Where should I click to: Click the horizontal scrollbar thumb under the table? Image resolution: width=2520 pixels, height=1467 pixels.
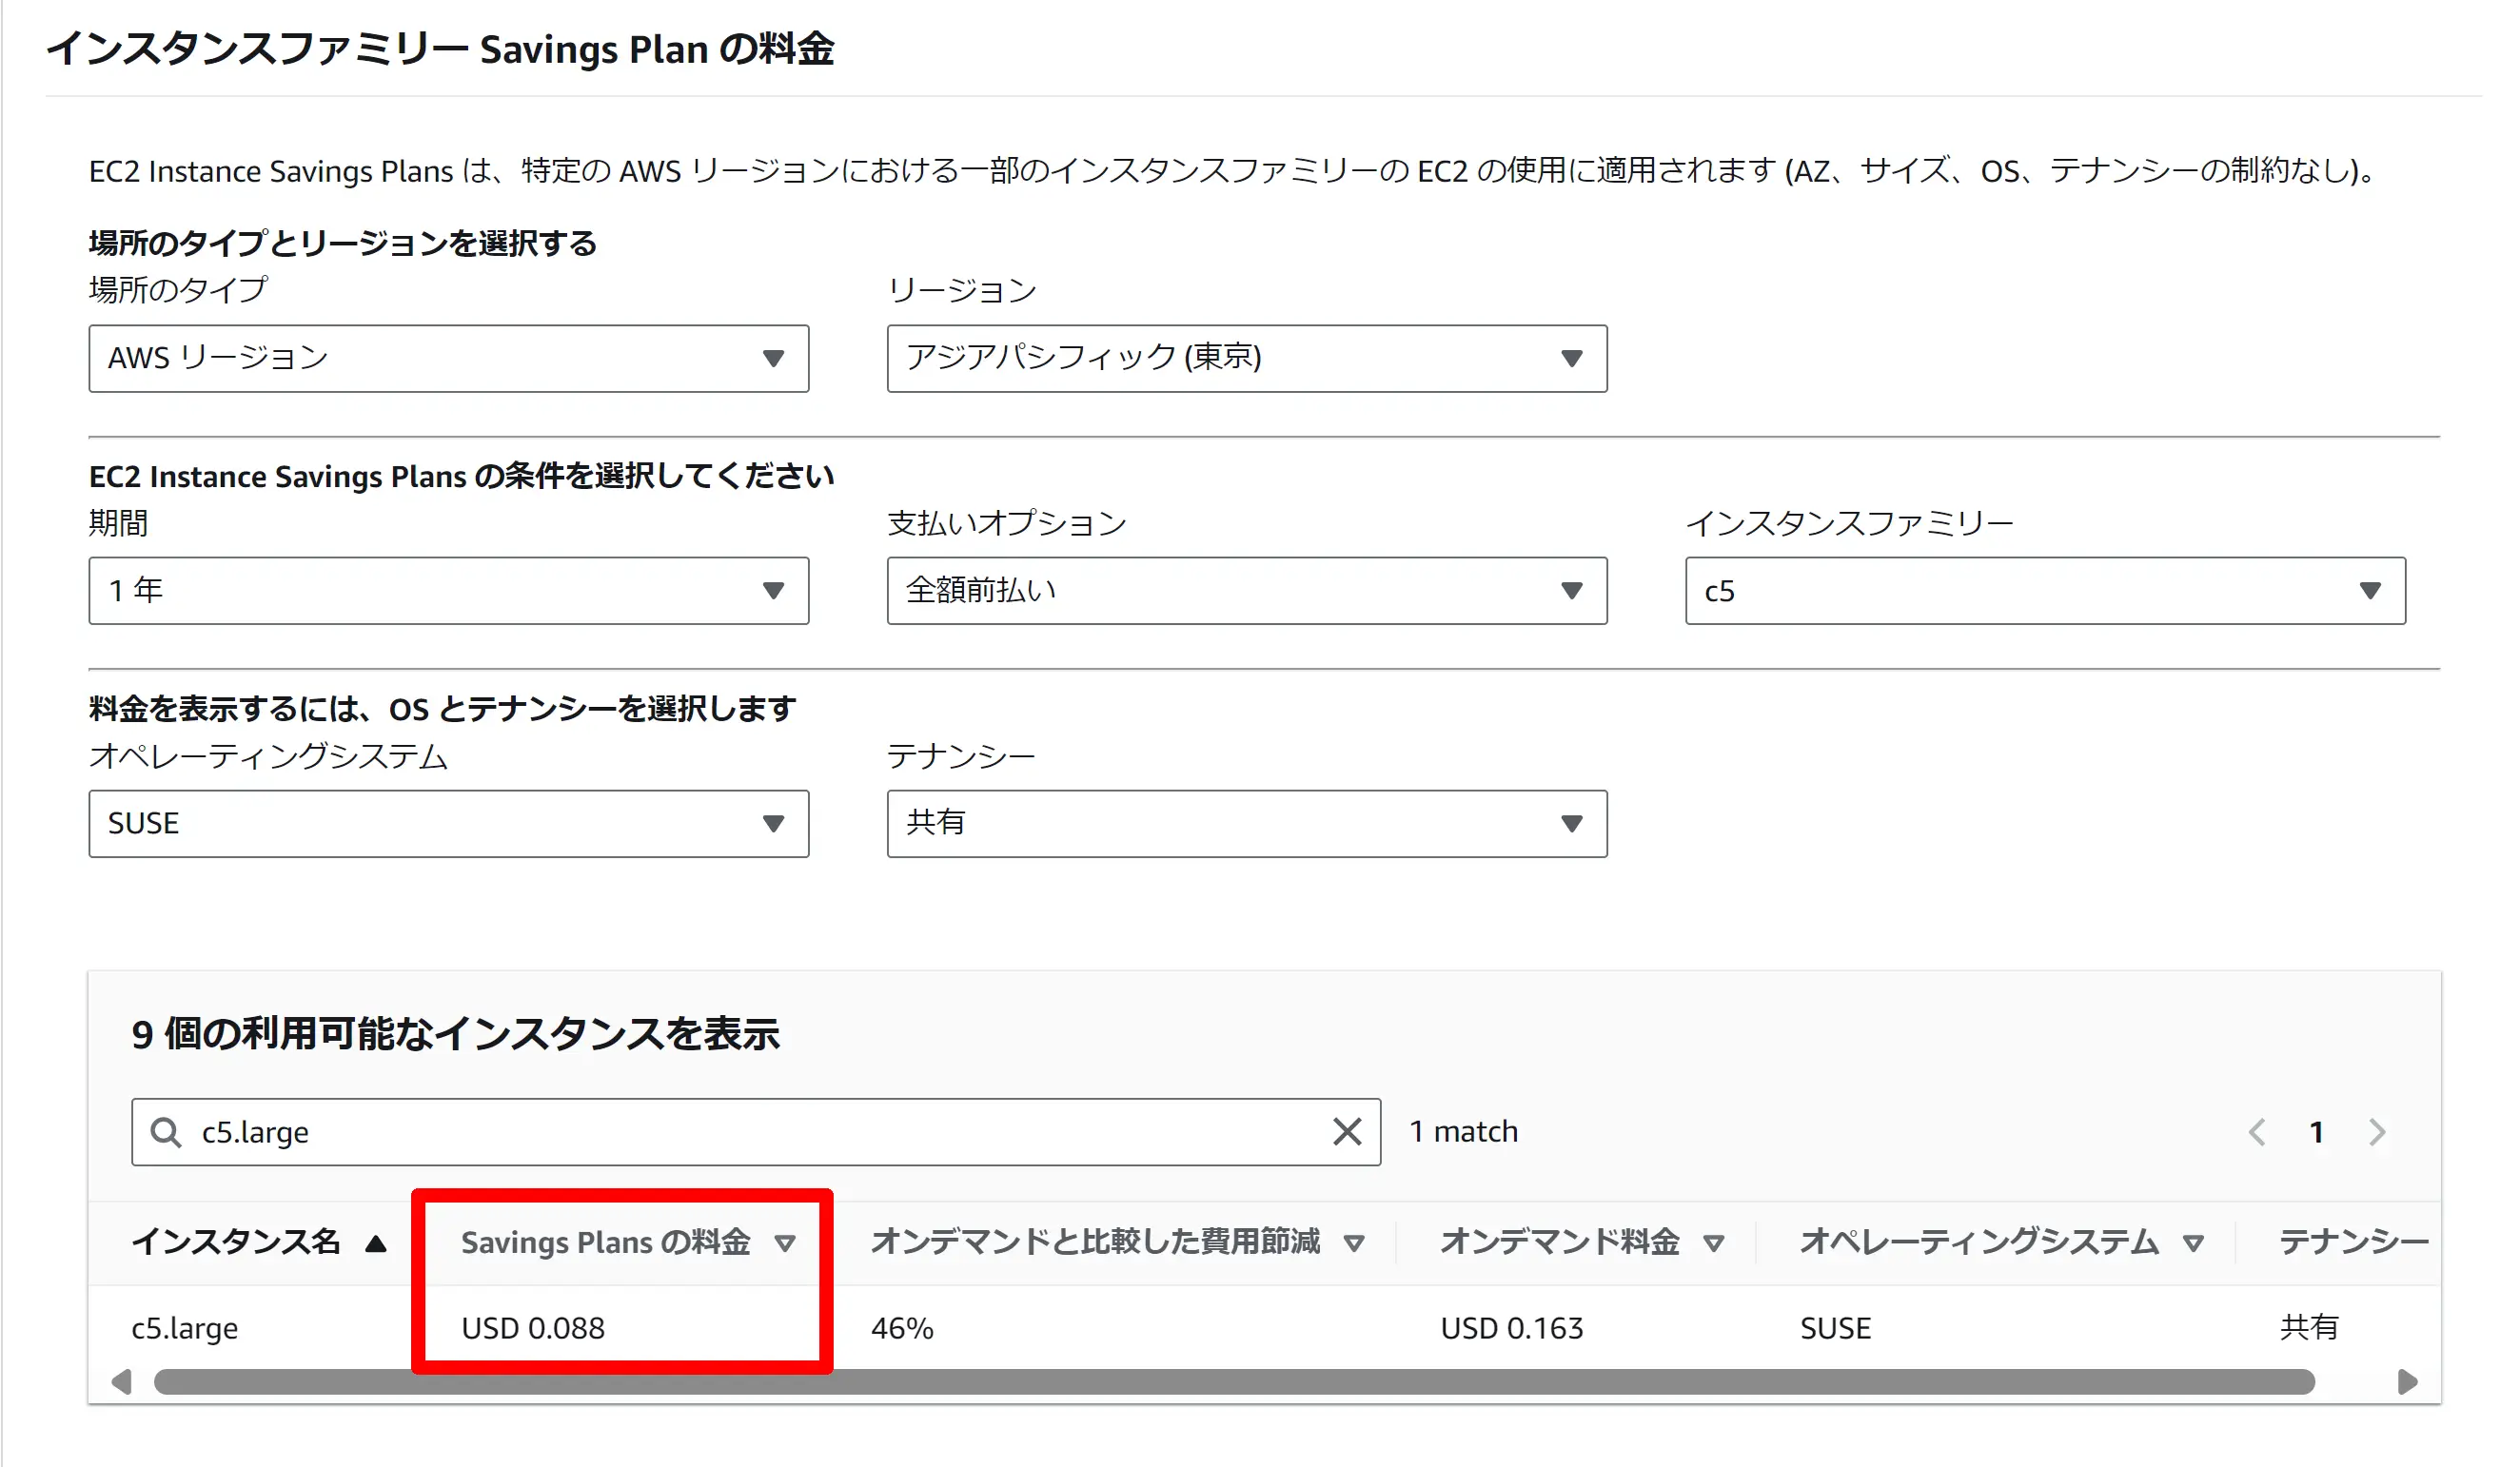coord(1234,1382)
